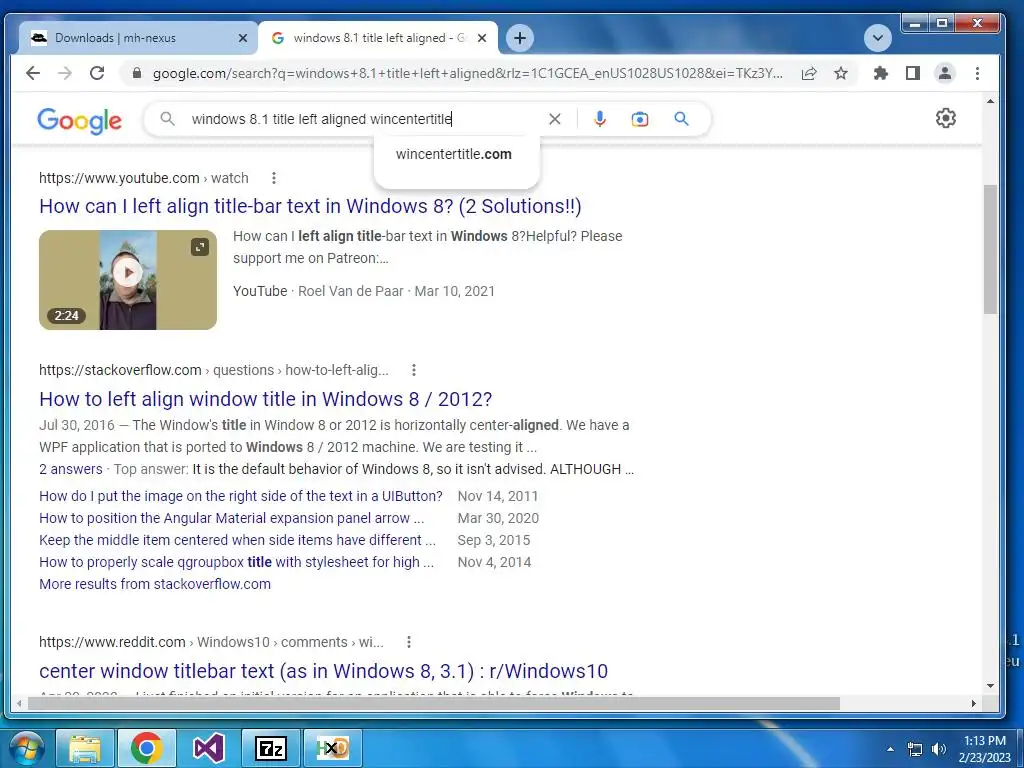Screen dimensions: 1024x768
Task: Open tab search chevron dropdown
Action: [x=878, y=38]
